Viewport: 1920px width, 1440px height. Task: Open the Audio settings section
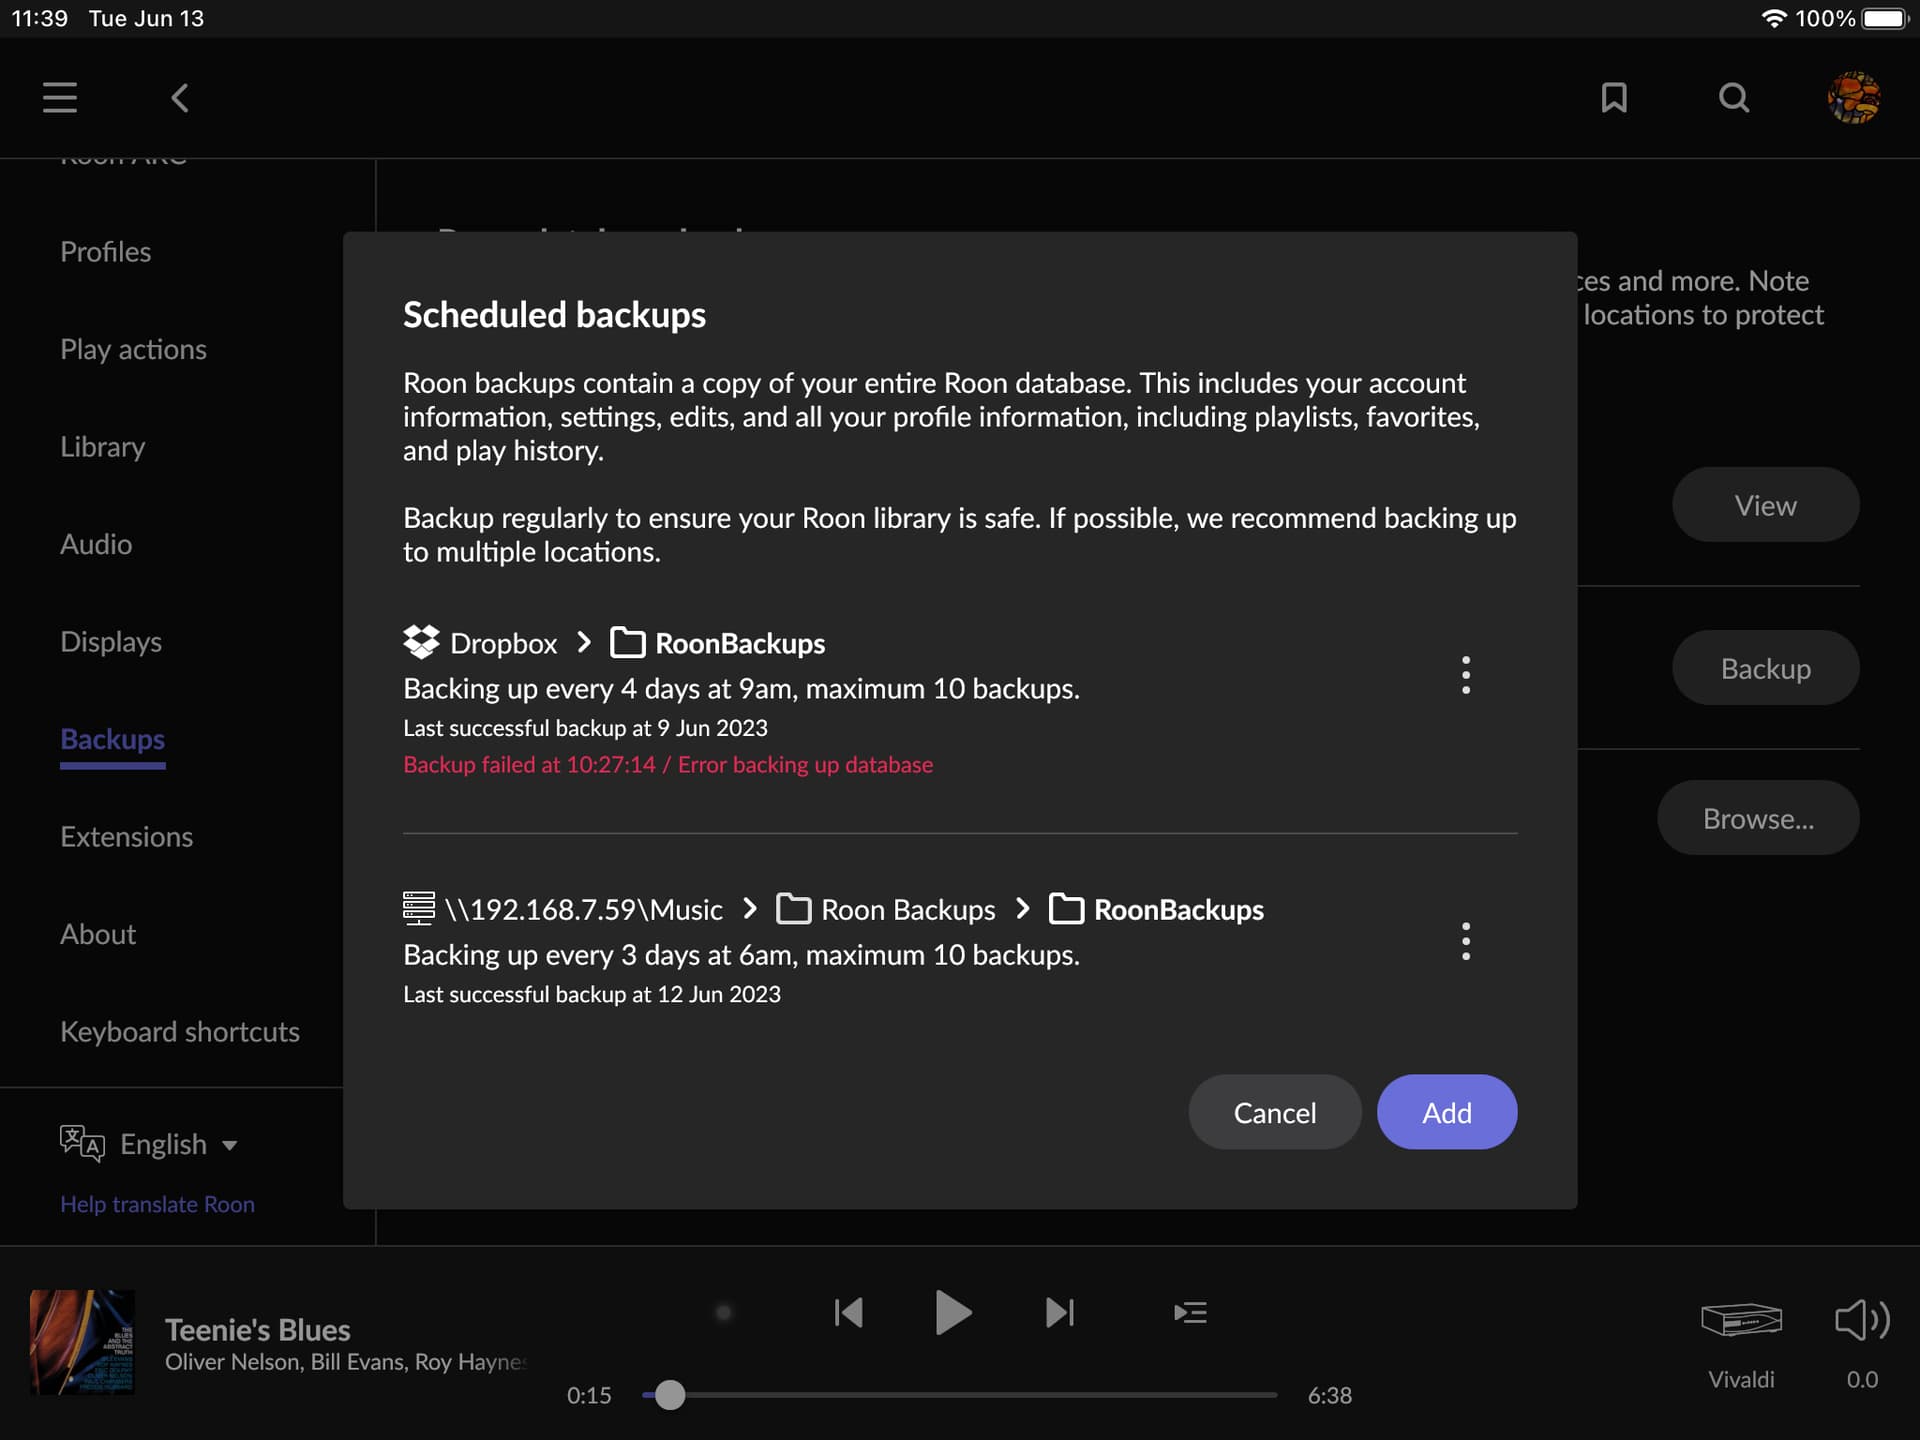tap(96, 544)
